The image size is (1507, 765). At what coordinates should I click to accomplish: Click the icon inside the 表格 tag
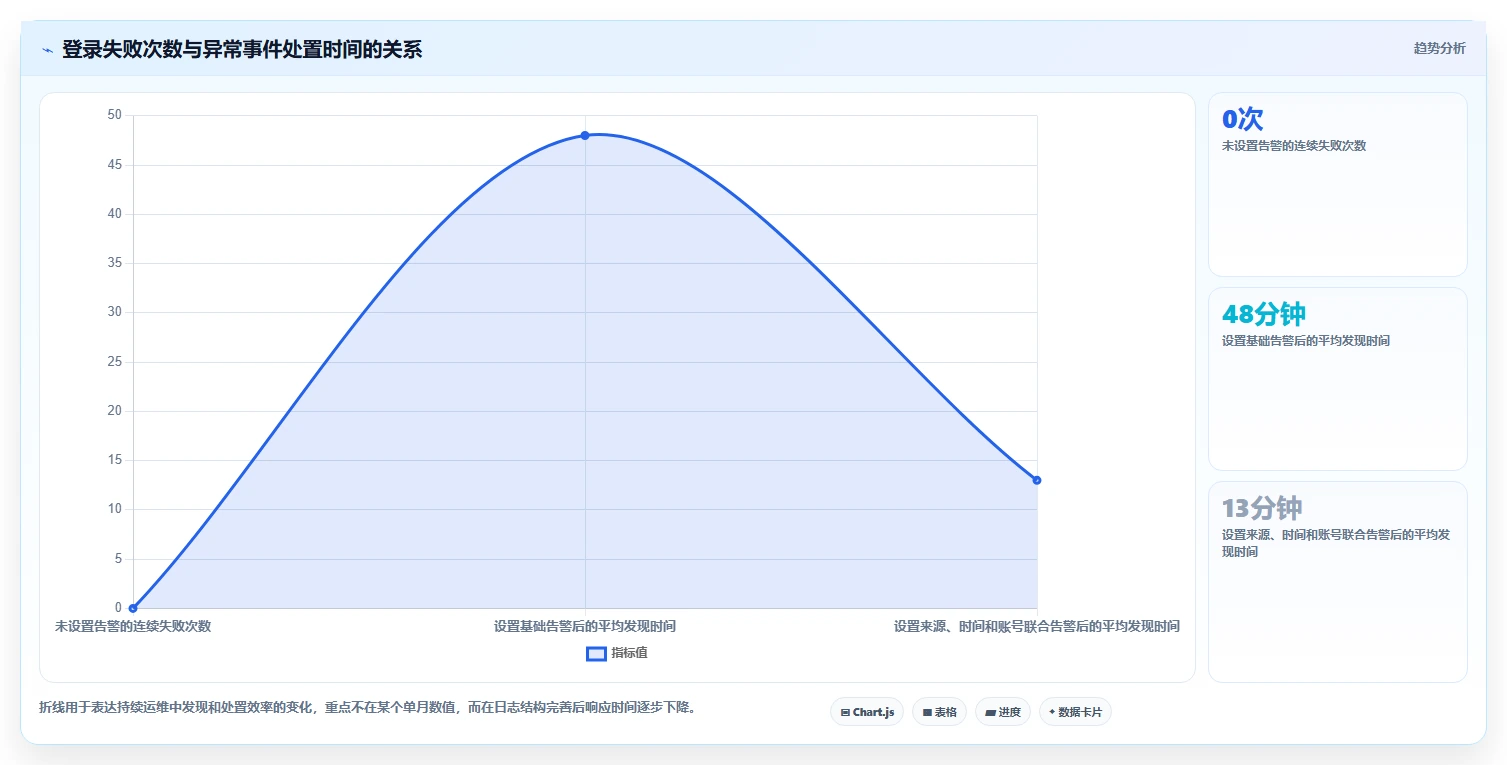pyautogui.click(x=927, y=713)
